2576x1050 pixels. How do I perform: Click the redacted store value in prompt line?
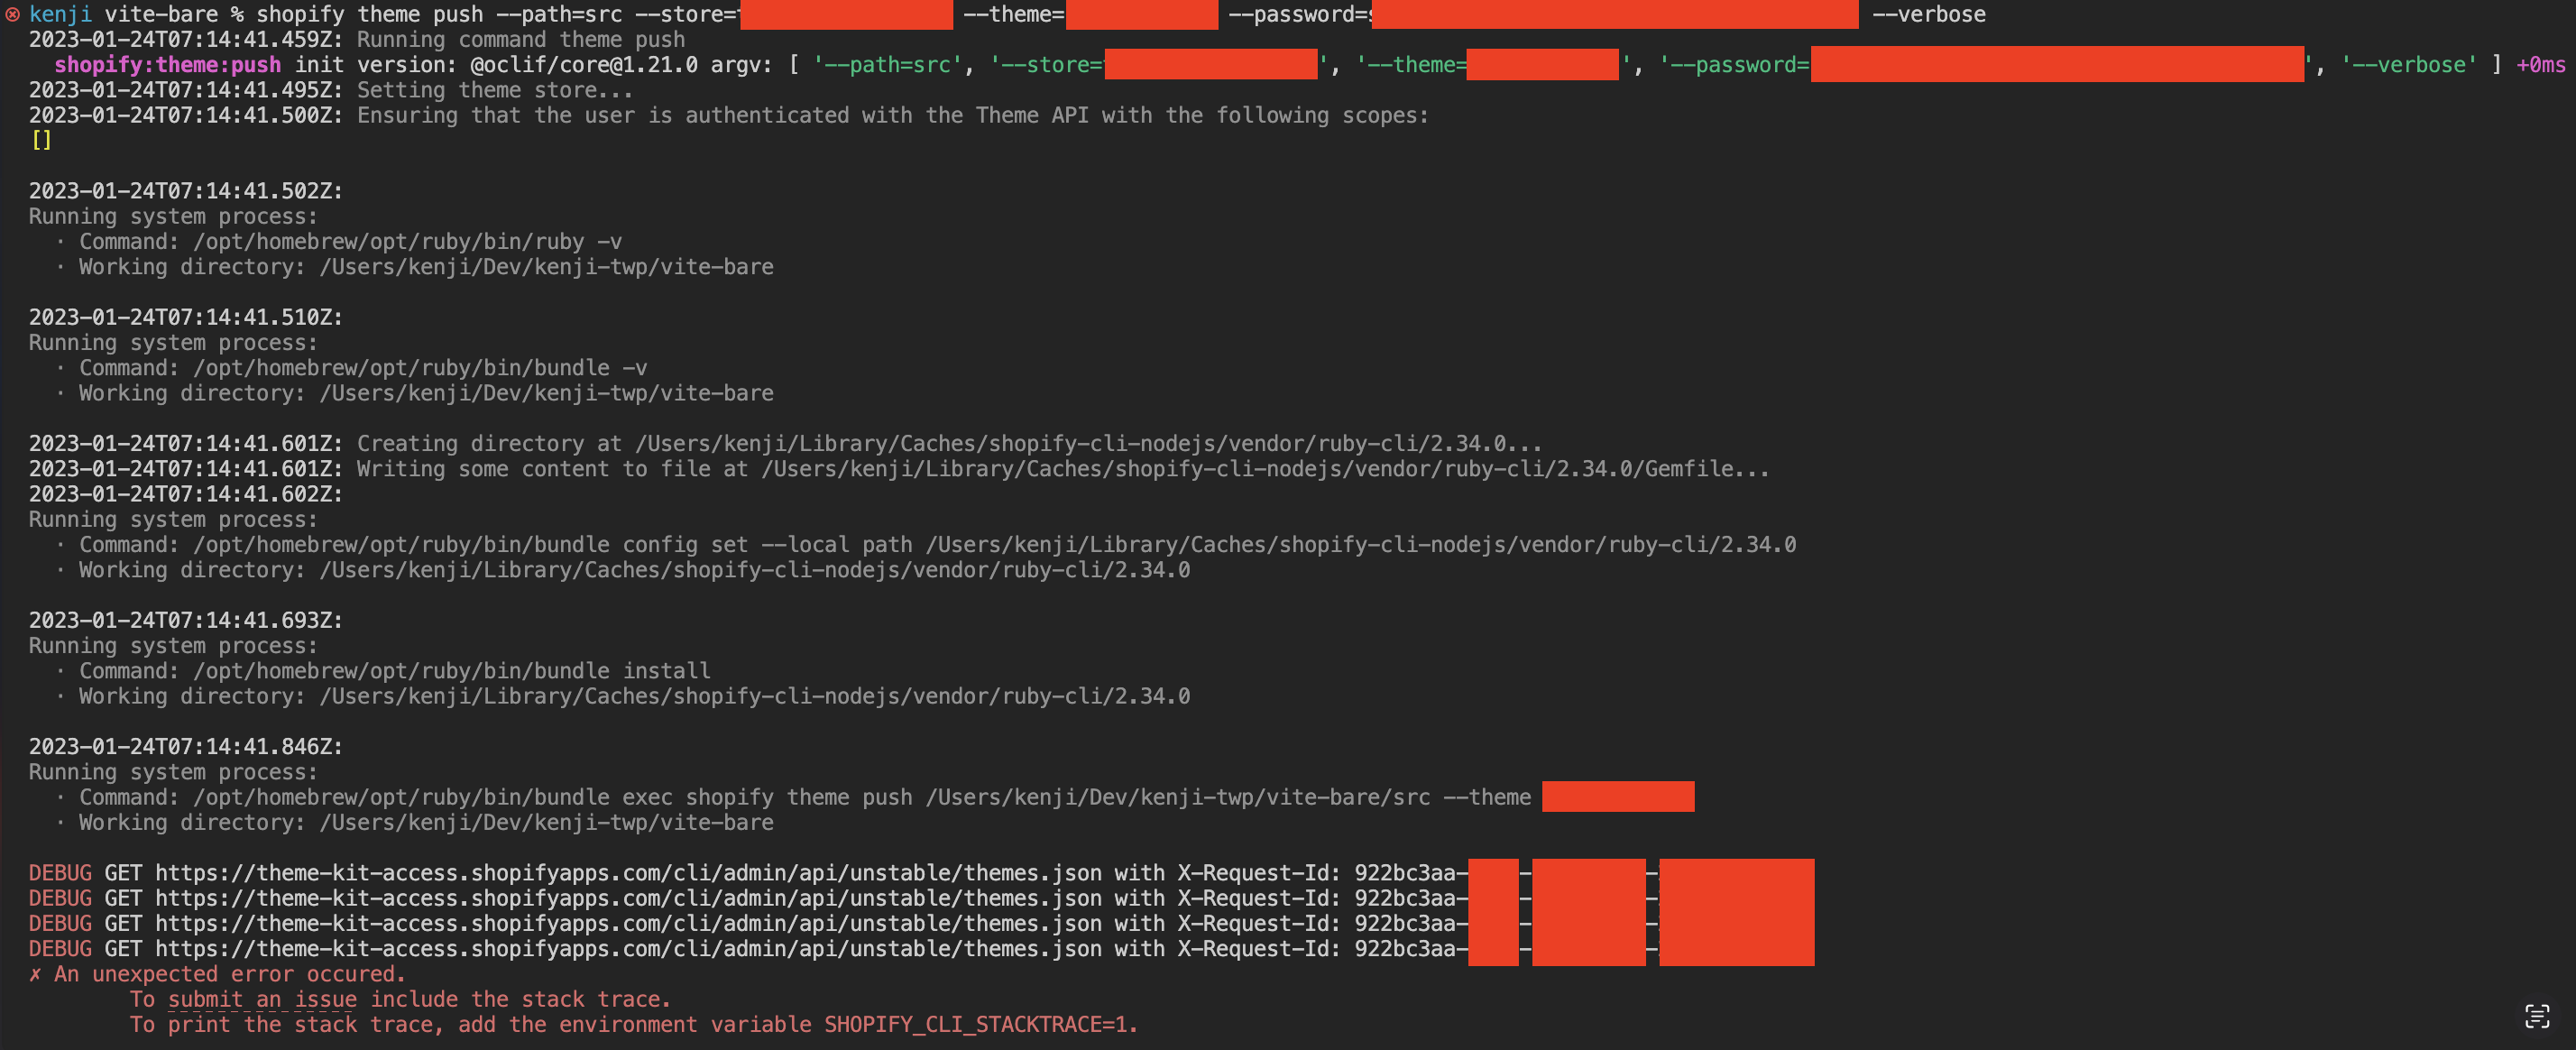coord(845,15)
